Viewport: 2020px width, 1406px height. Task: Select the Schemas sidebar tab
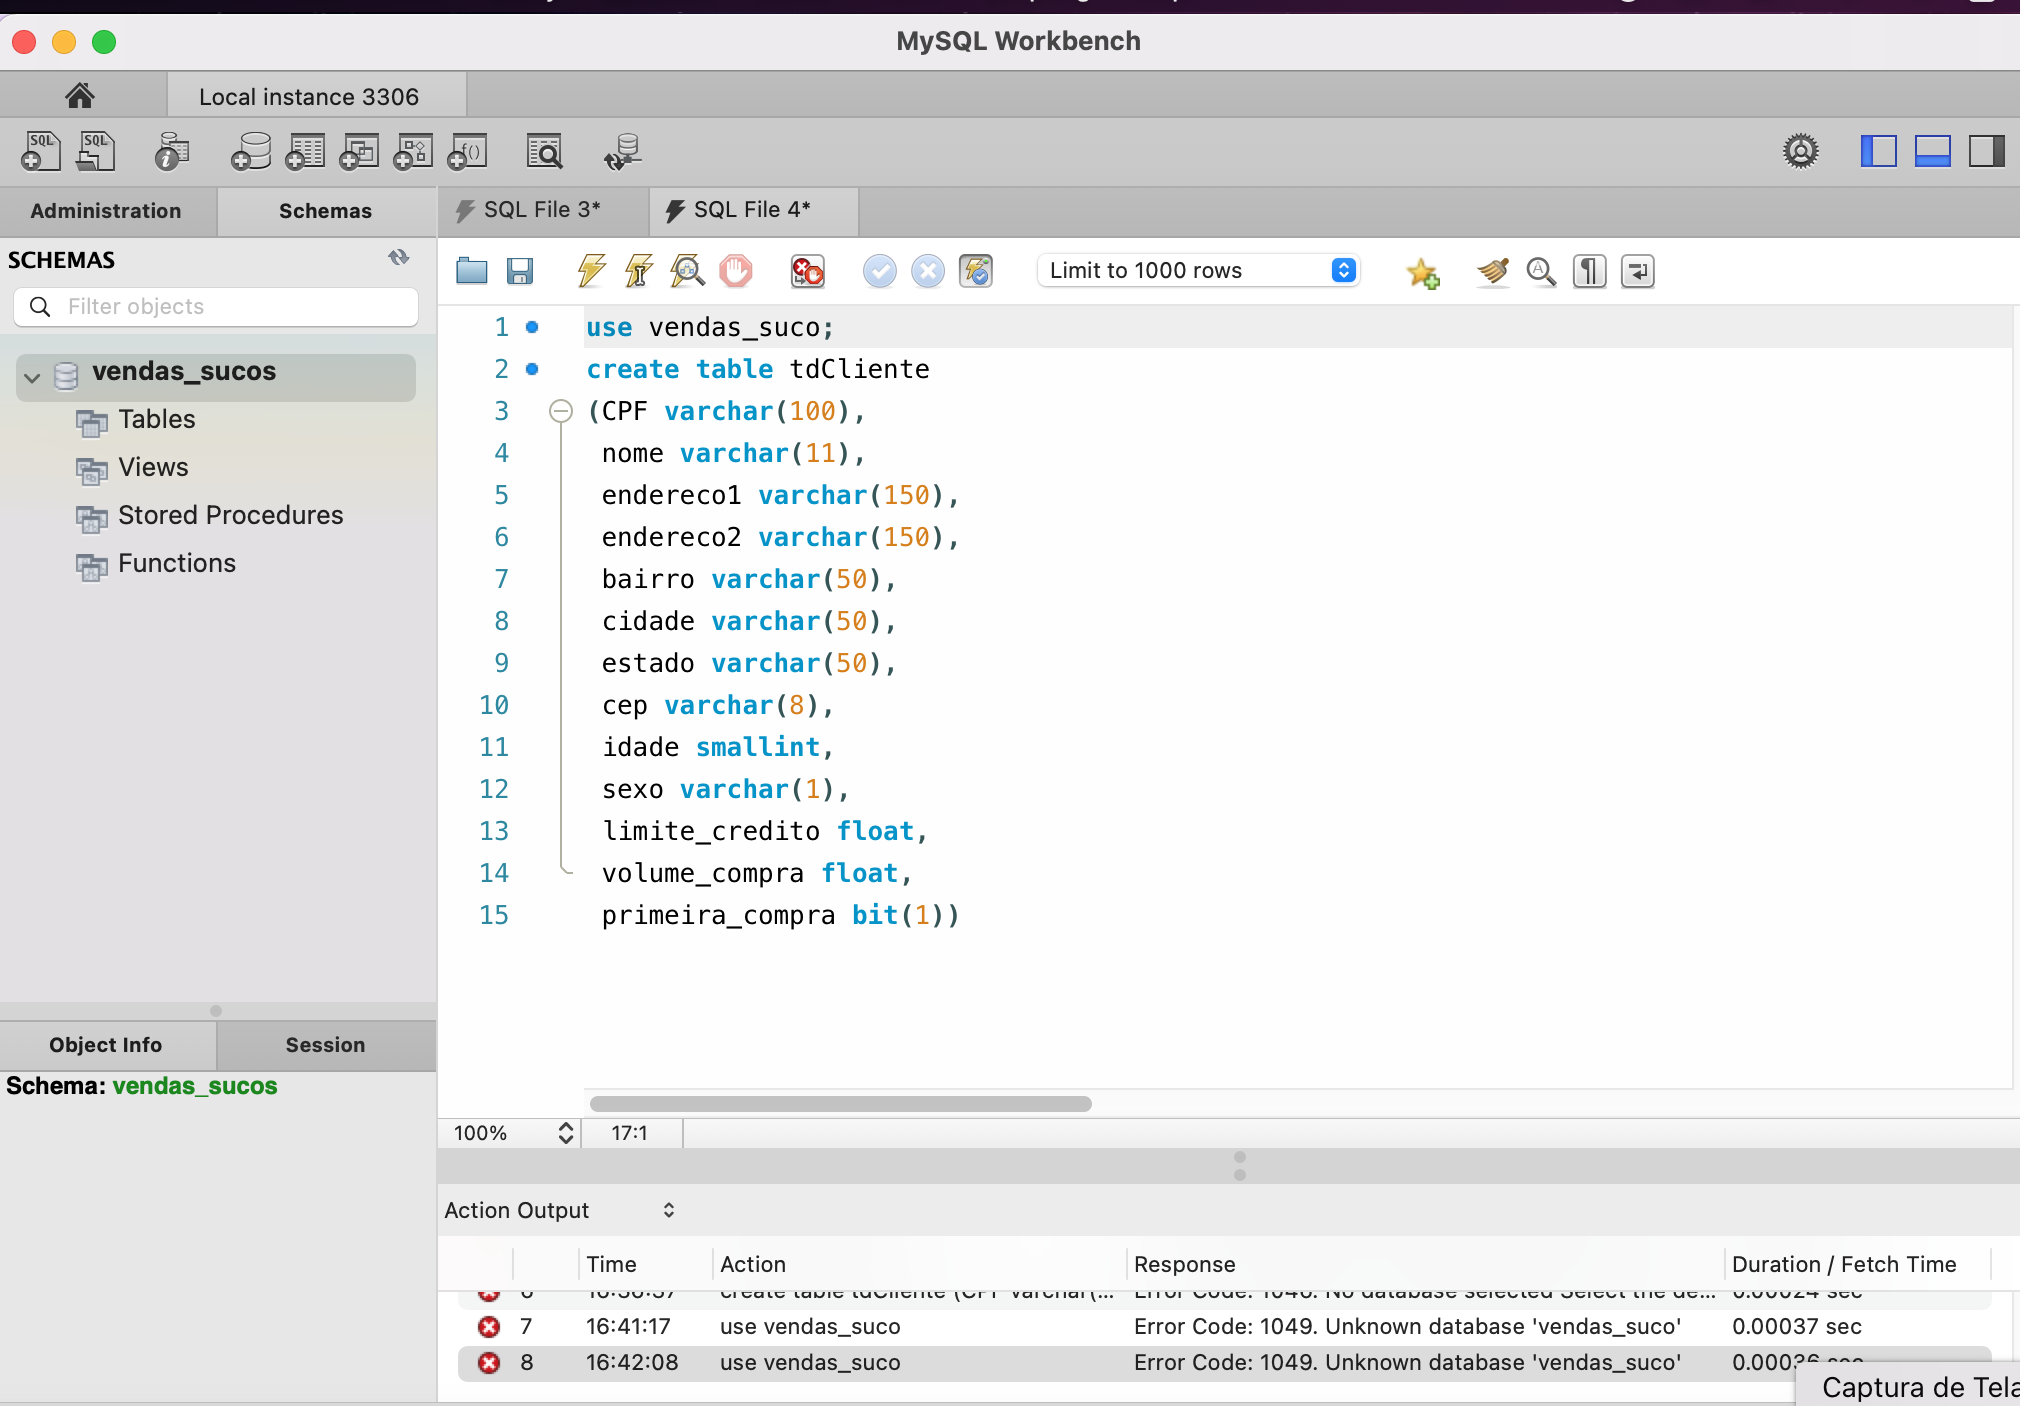pos(324,210)
